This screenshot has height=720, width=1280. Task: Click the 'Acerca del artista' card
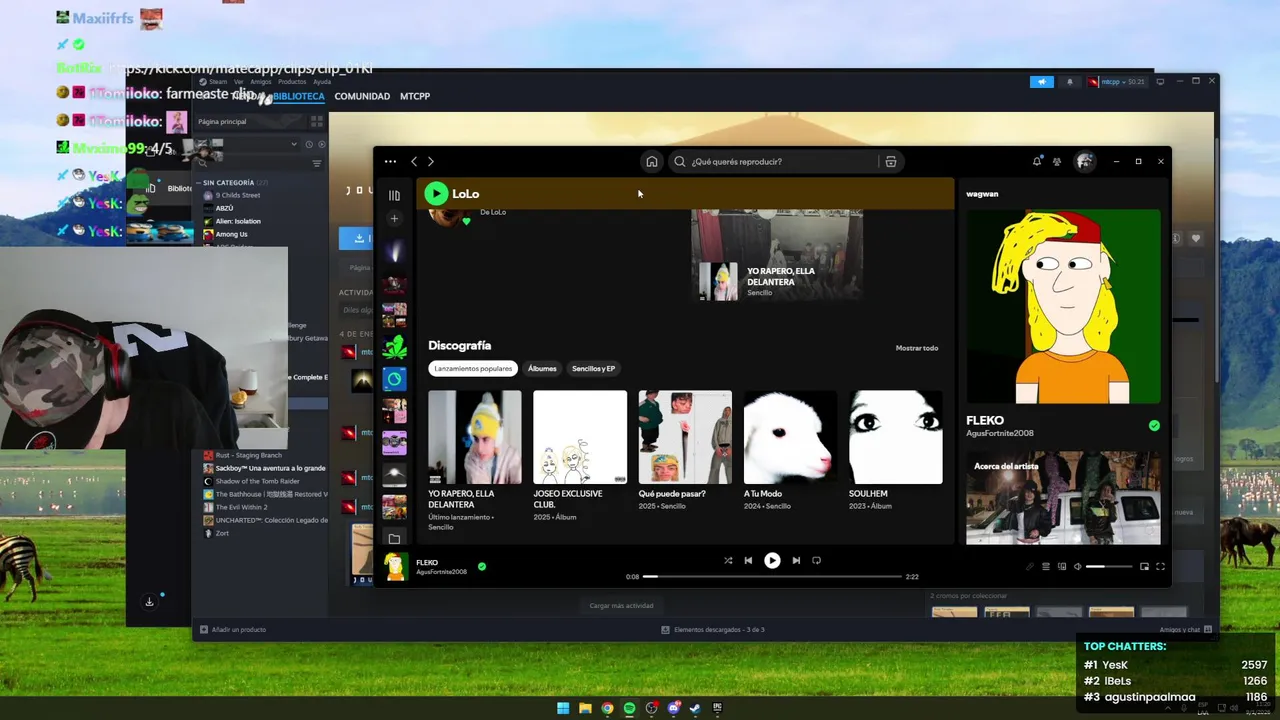1063,498
